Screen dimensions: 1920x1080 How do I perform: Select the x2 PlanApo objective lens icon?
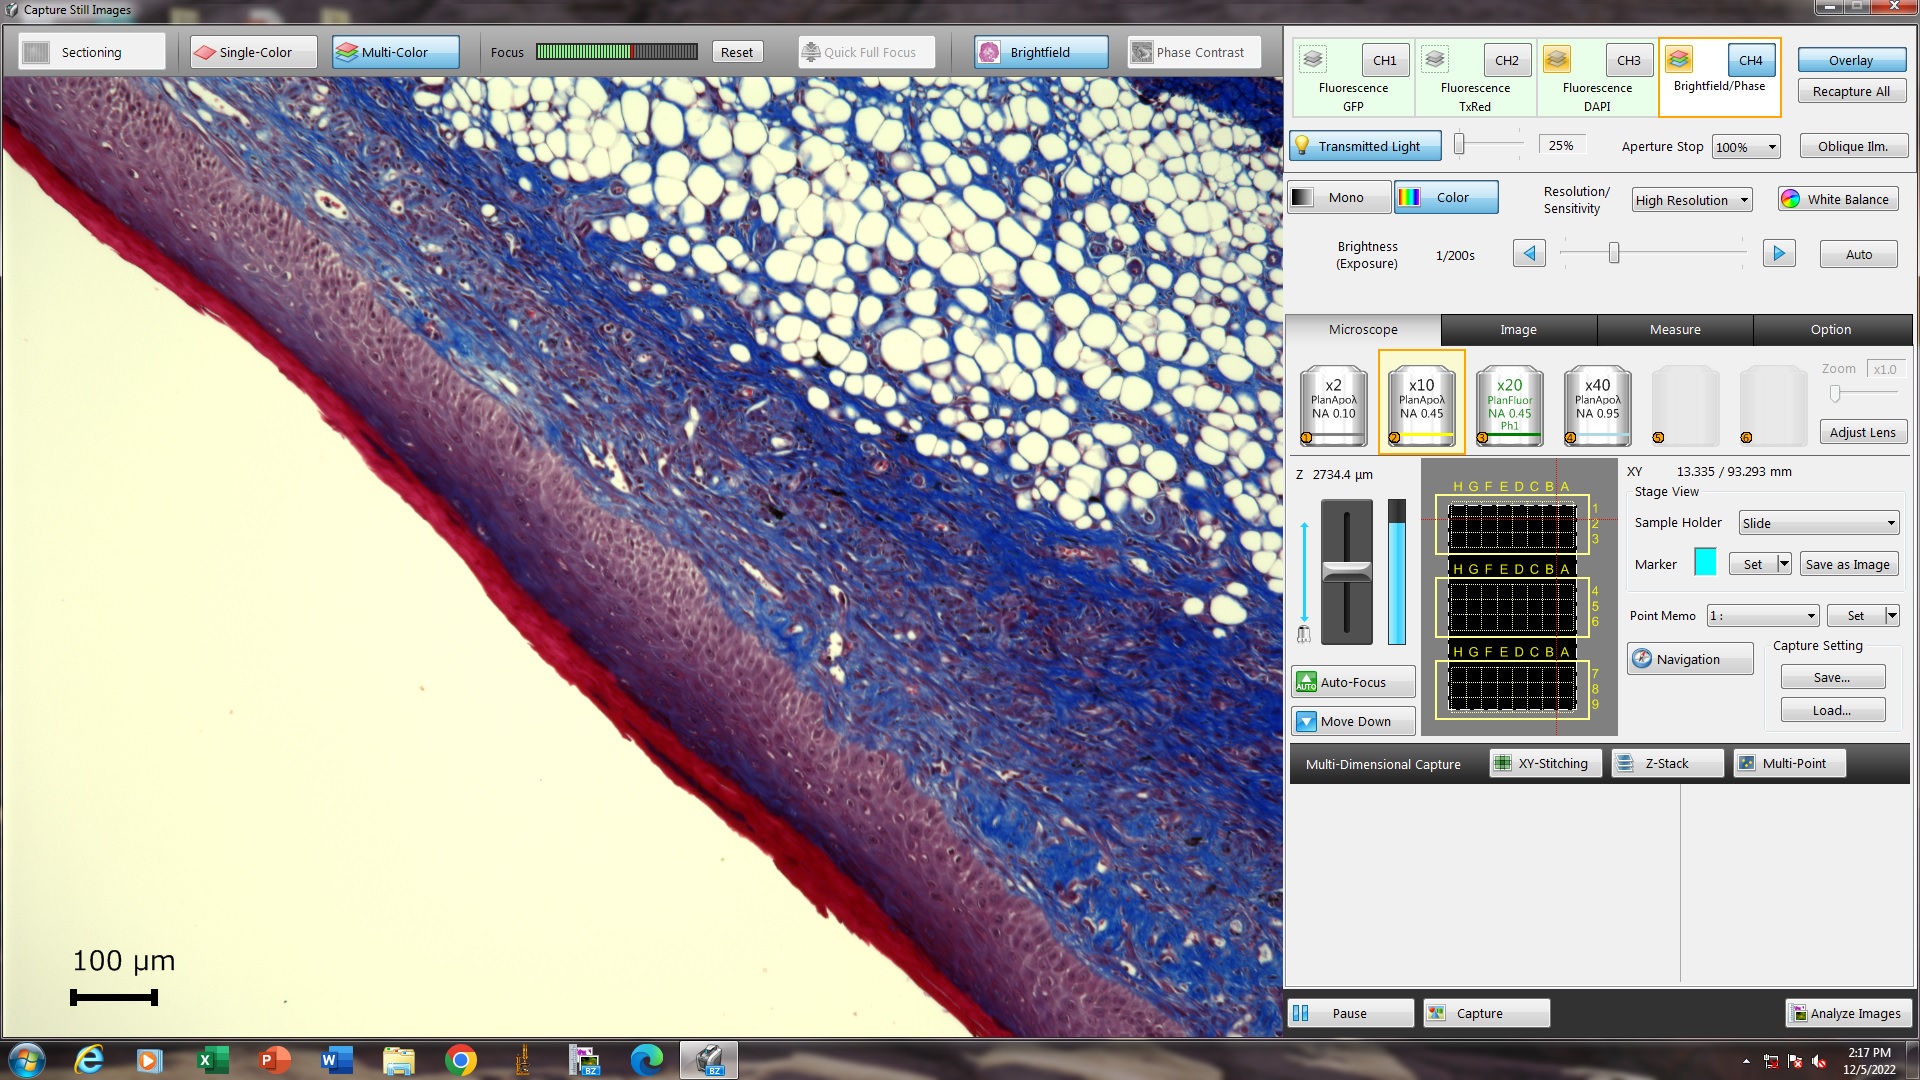(x=1333, y=404)
